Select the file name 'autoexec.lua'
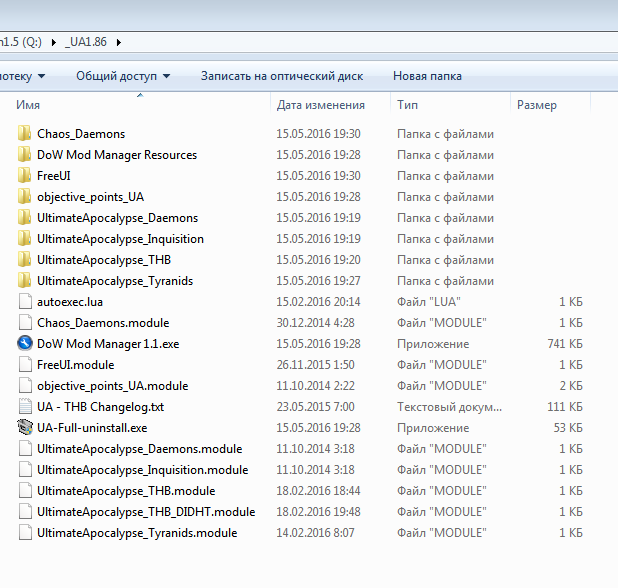Viewport: 618px width, 588px height. click(x=70, y=301)
